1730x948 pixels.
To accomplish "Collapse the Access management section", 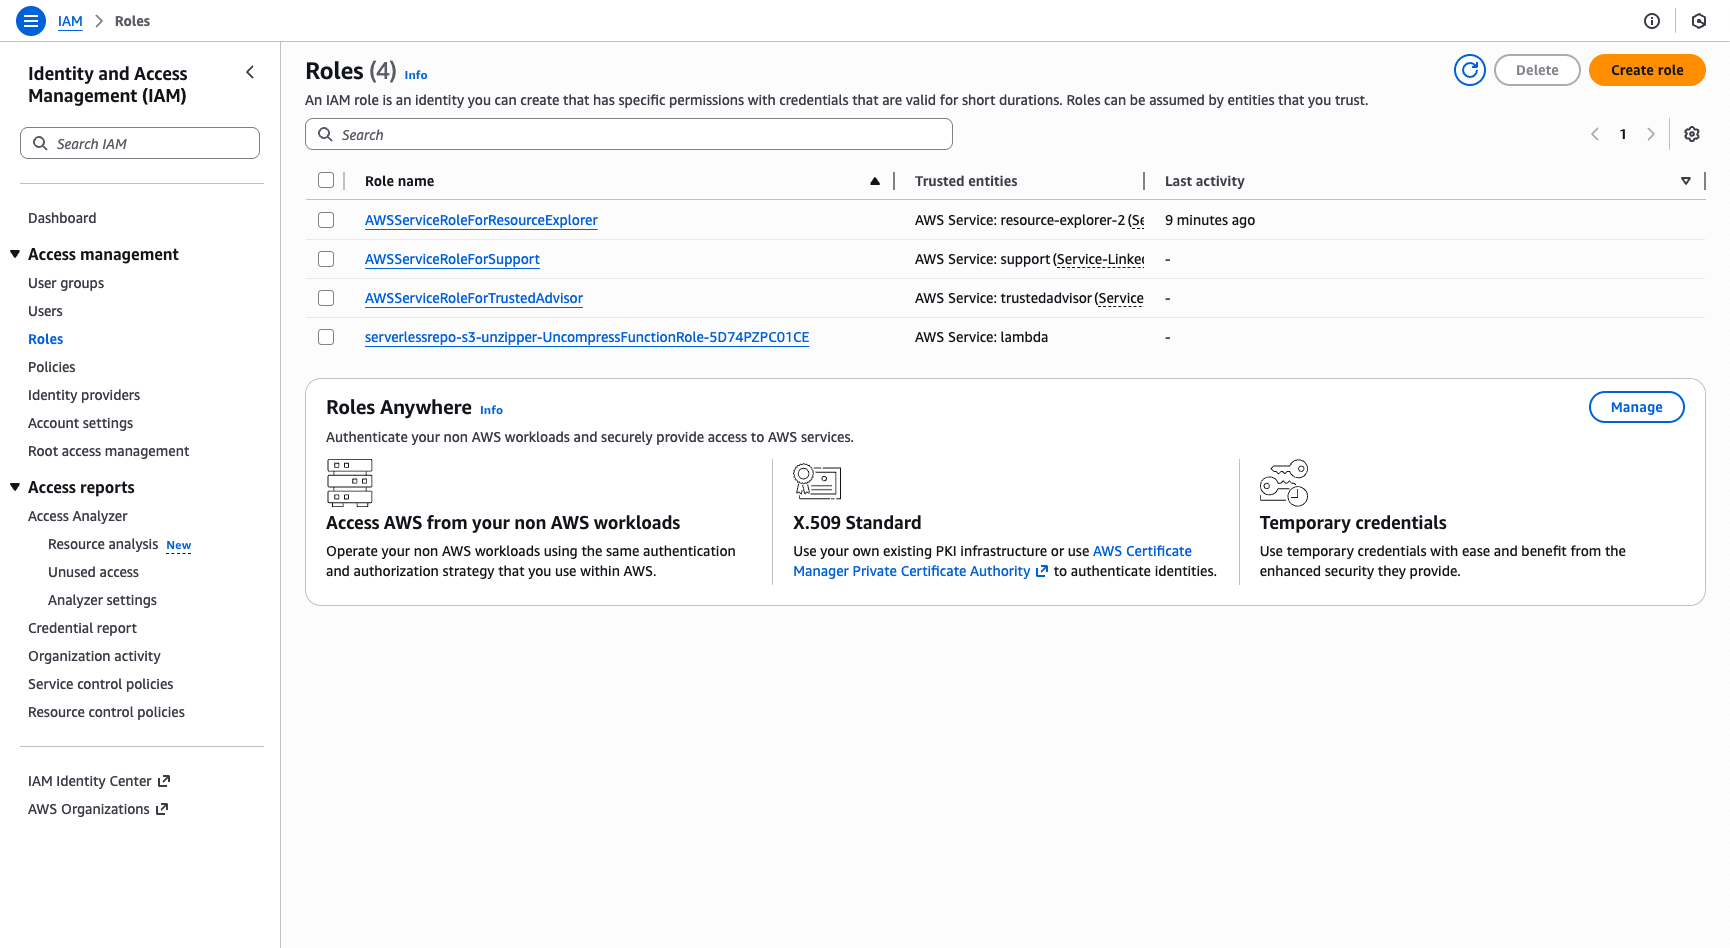I will 14,254.
